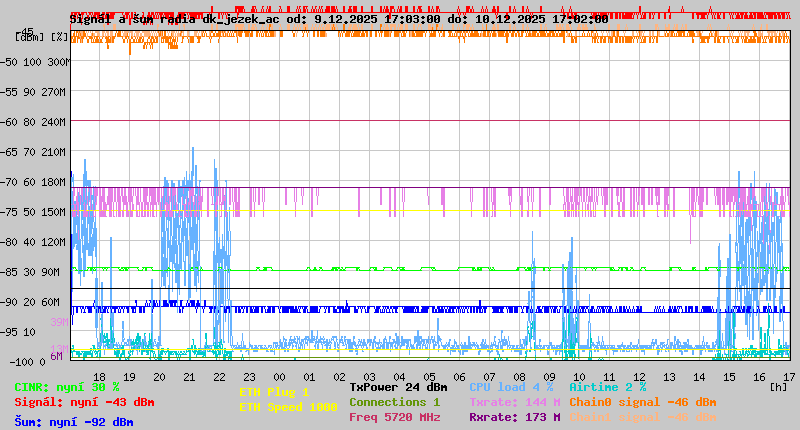Viewport: 800px width, 430px height.
Task: Select the Chain0 signal -46 dBm label
Action: point(642,402)
